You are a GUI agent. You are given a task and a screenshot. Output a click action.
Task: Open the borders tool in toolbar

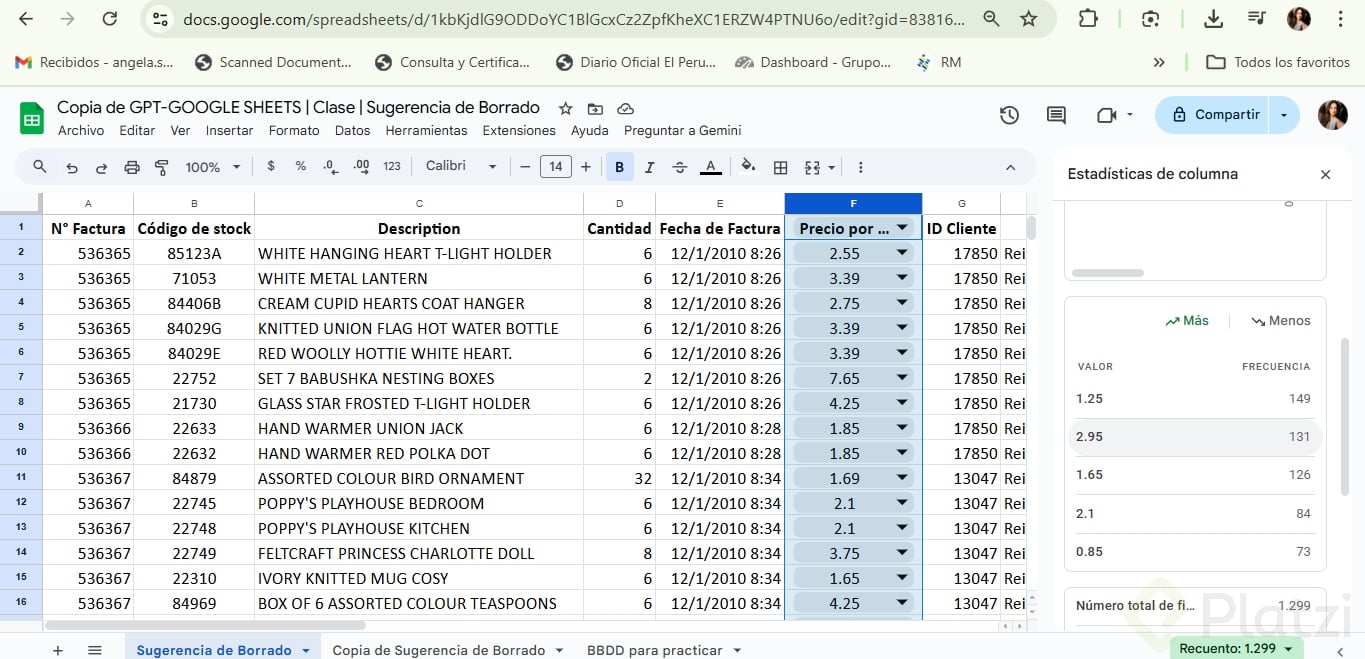coord(781,167)
